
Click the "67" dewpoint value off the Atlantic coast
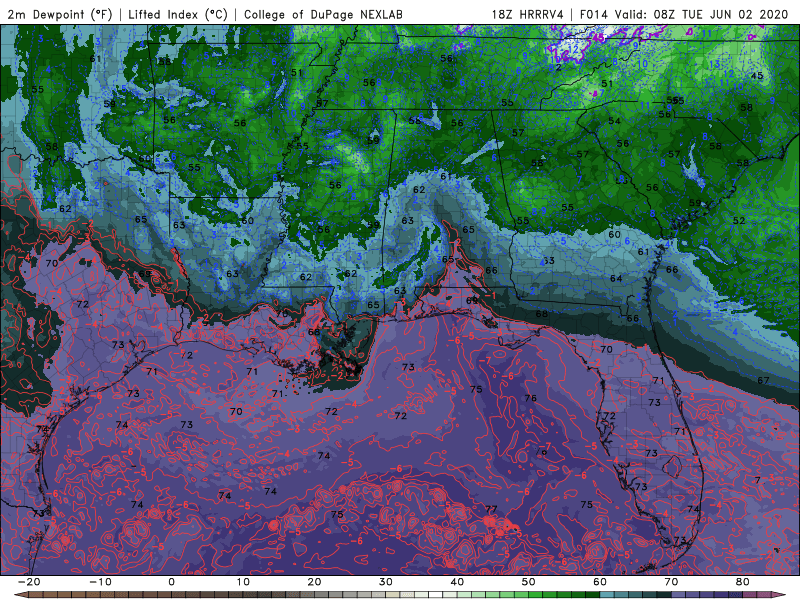(763, 380)
